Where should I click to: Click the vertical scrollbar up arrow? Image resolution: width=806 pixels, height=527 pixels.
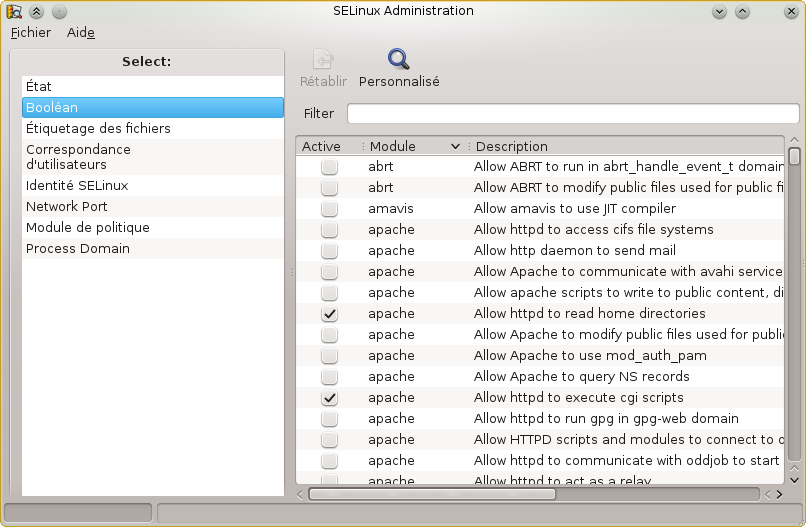(794, 140)
